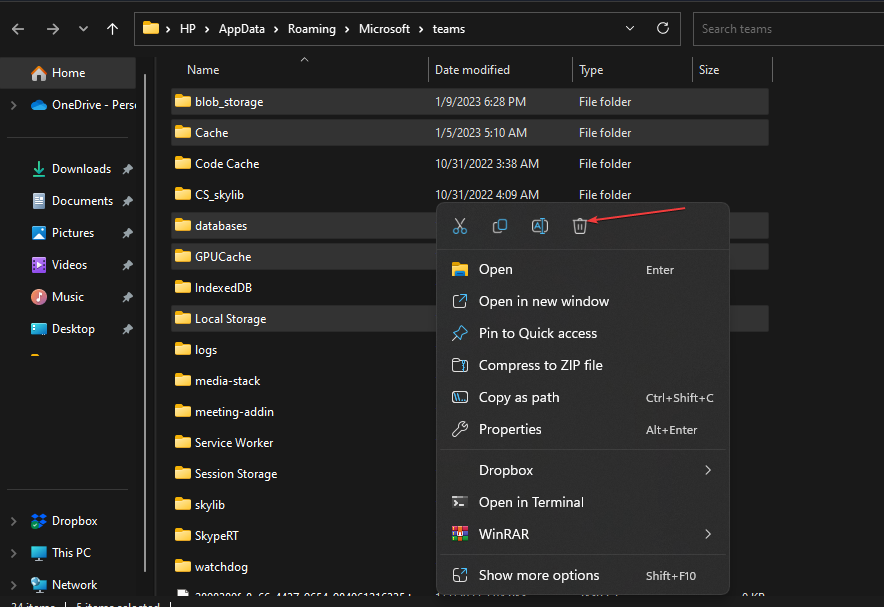
Task: Open Dropbox in navigation pane
Action: click(64, 521)
